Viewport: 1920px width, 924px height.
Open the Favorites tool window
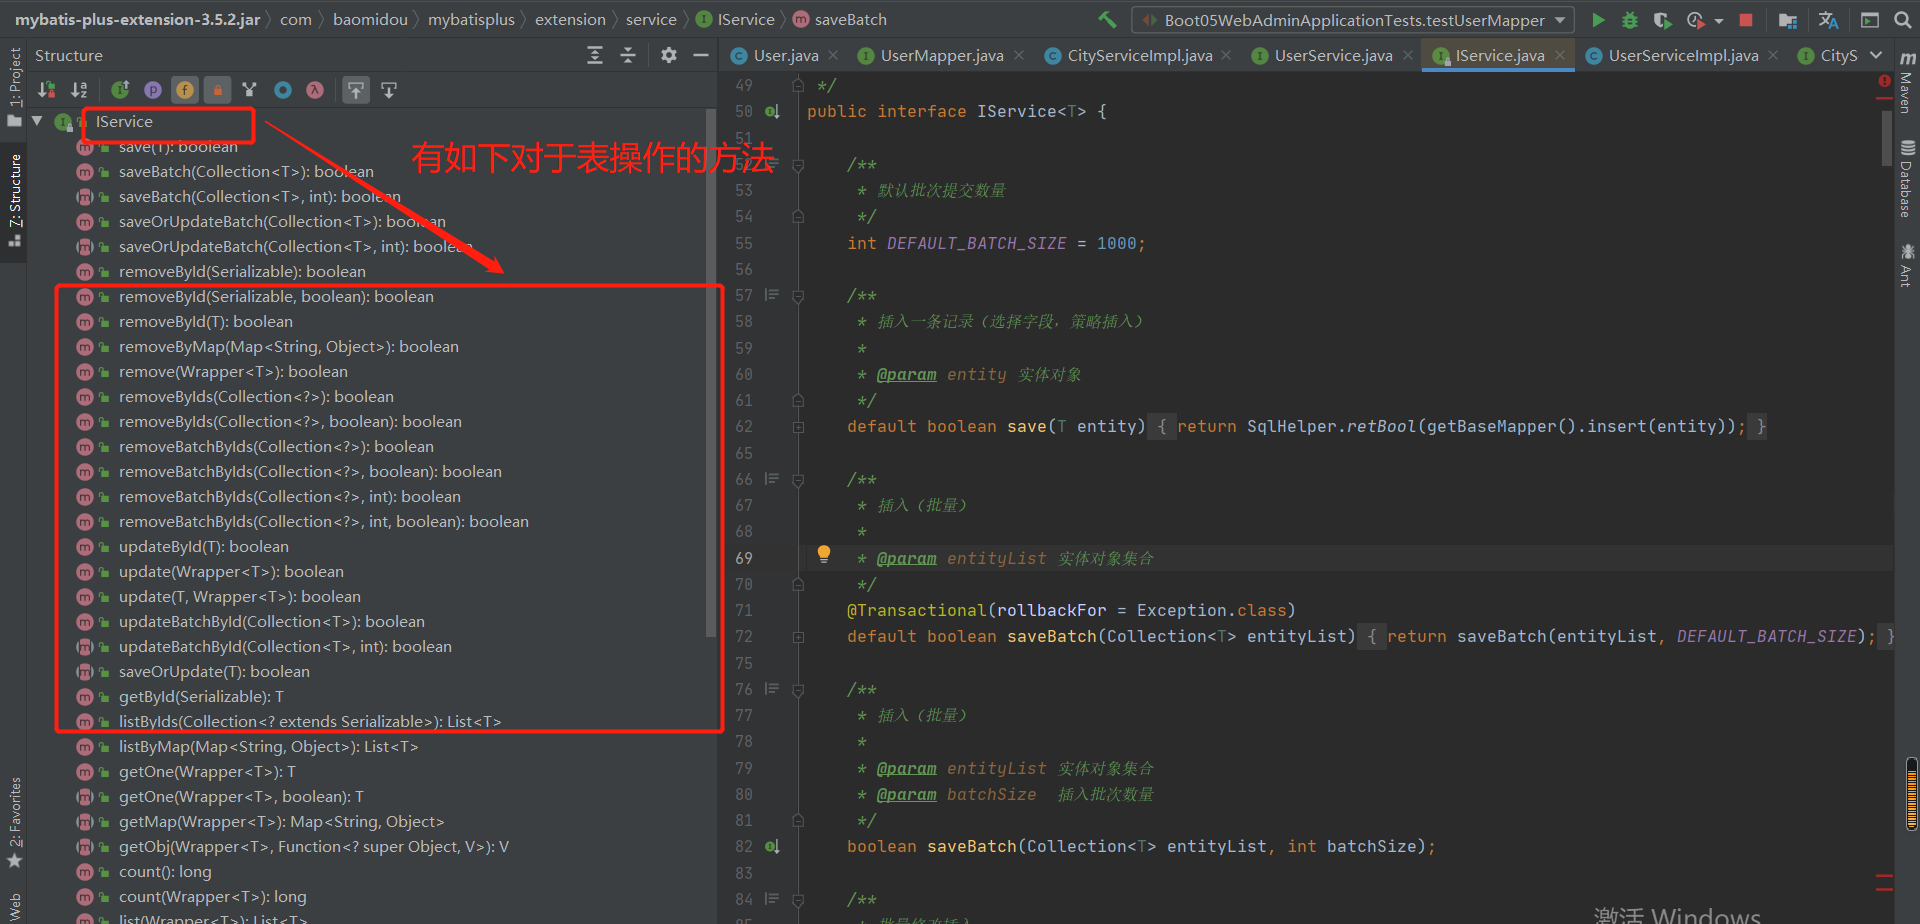tap(14, 822)
